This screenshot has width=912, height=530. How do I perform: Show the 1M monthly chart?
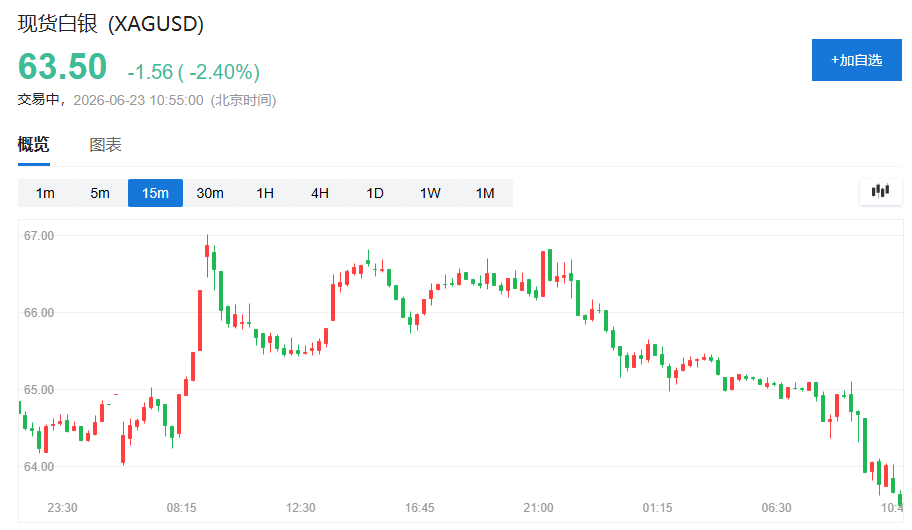click(x=485, y=193)
